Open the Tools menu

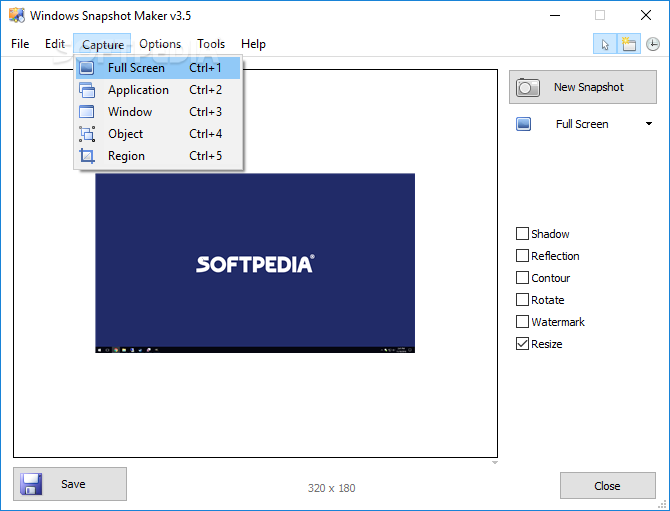point(211,44)
